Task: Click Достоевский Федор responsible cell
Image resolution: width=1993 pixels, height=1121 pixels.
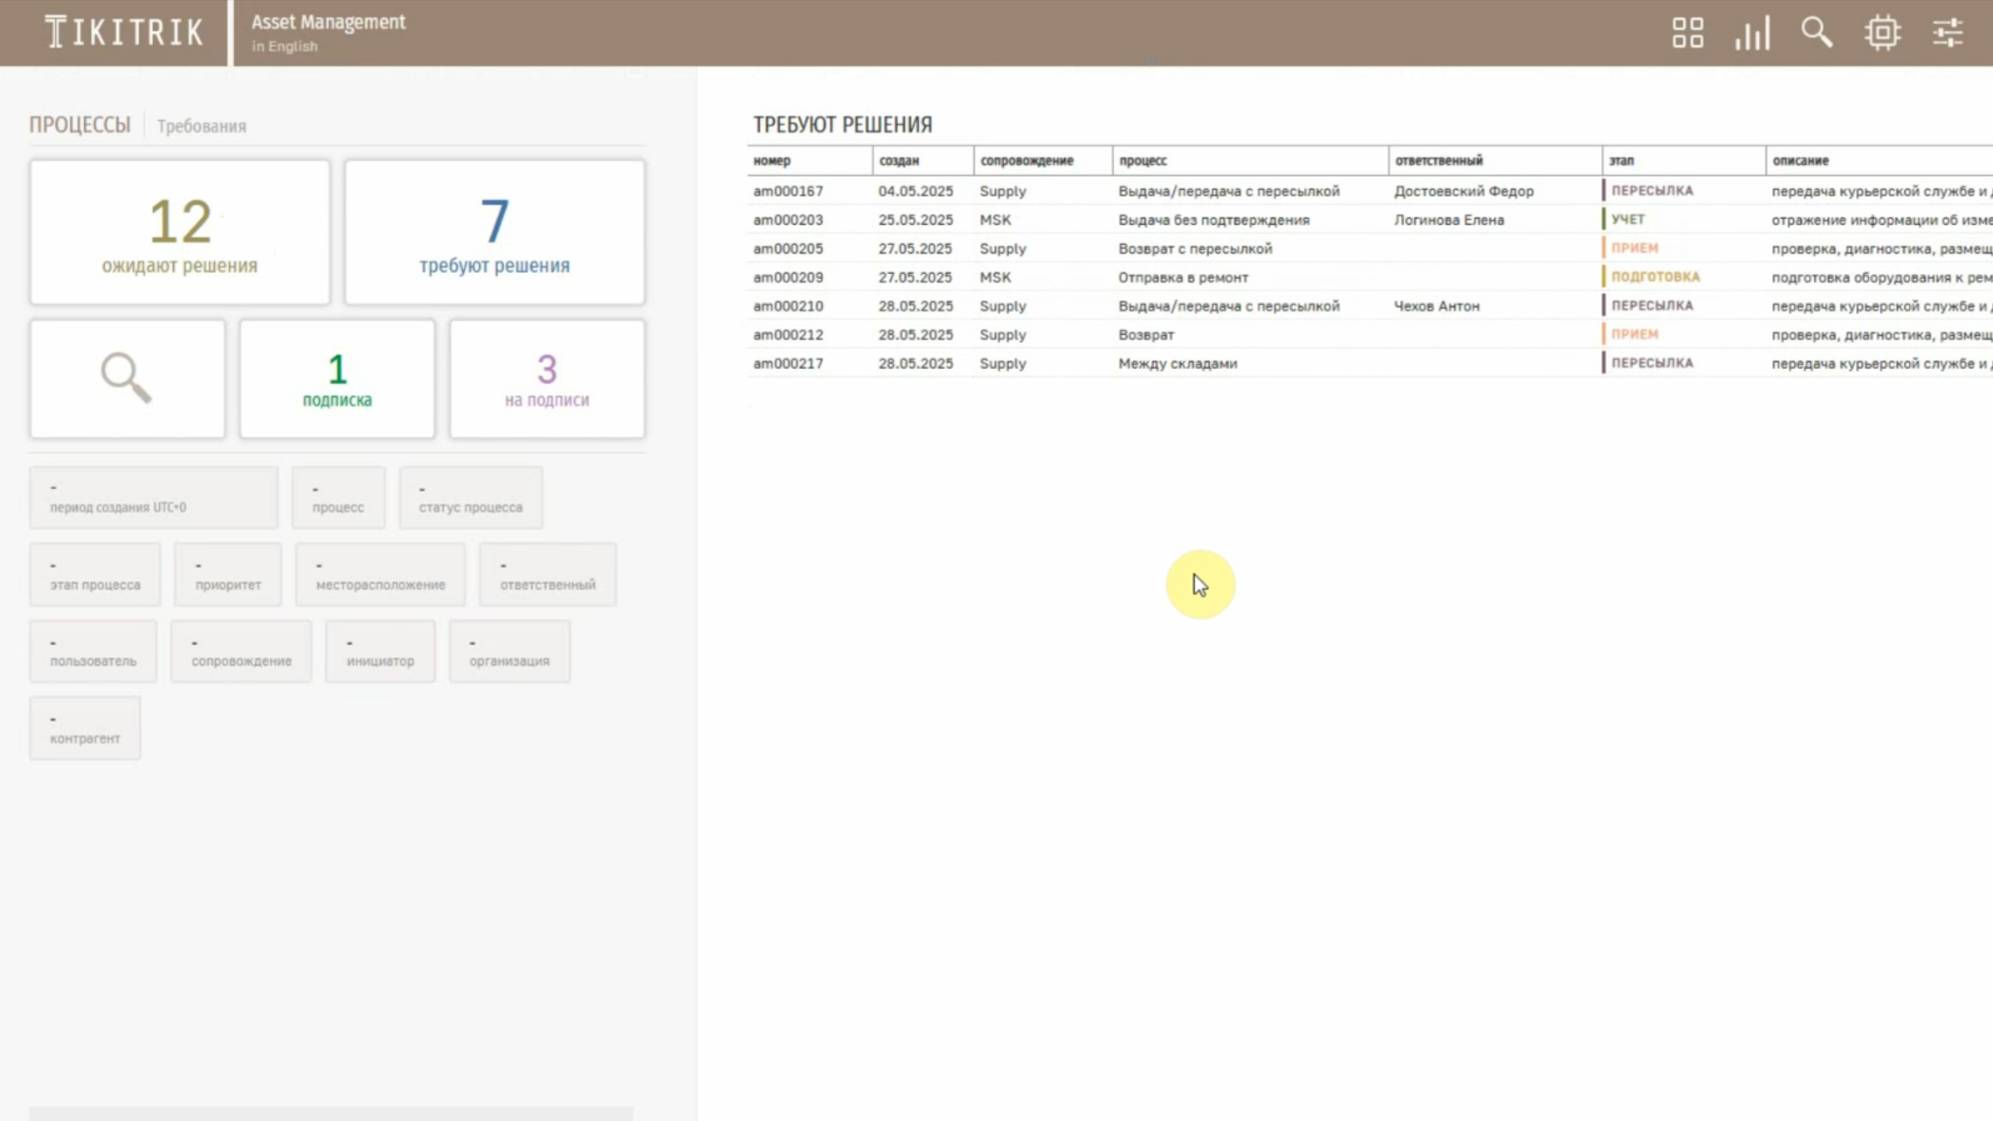Action: point(1463,191)
